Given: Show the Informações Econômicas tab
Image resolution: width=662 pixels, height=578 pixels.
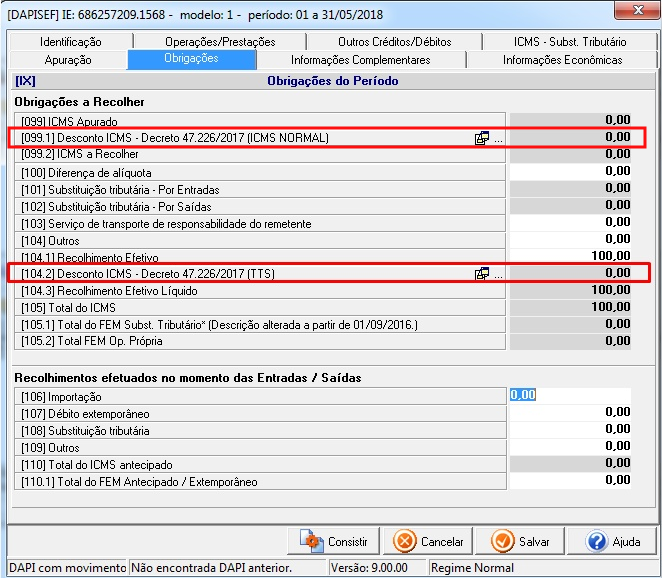Looking at the screenshot, I should pyautogui.click(x=562, y=60).
